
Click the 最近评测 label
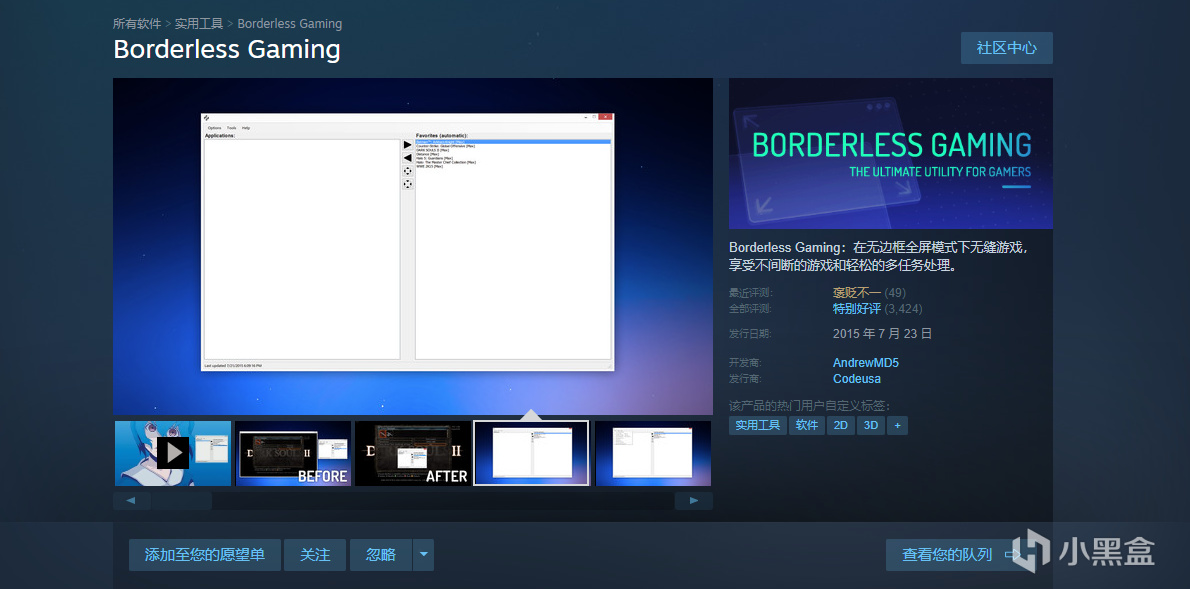coord(751,292)
